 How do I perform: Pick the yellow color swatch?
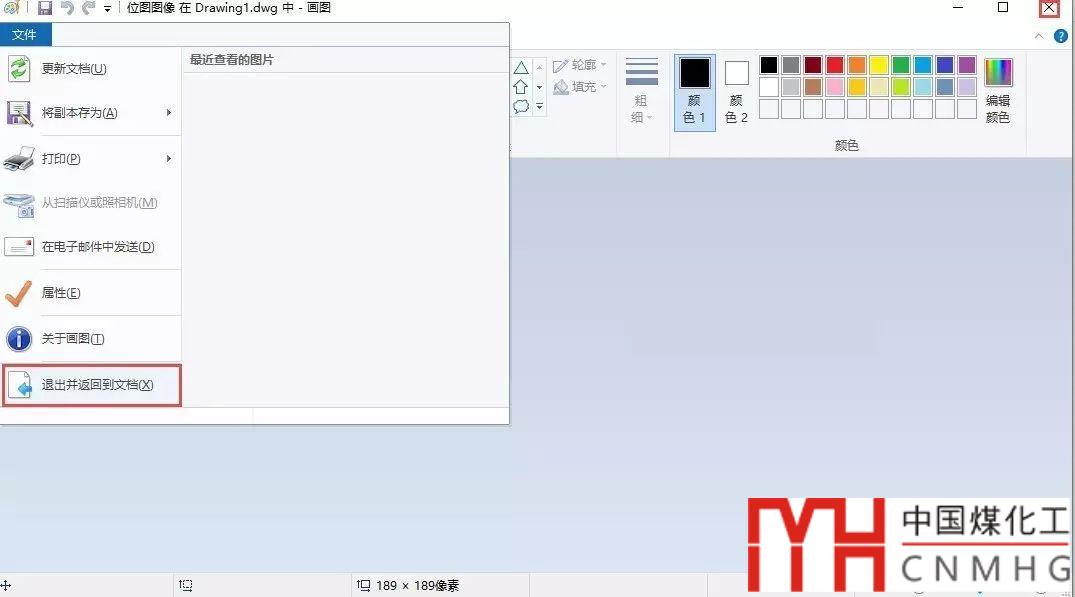[879, 65]
